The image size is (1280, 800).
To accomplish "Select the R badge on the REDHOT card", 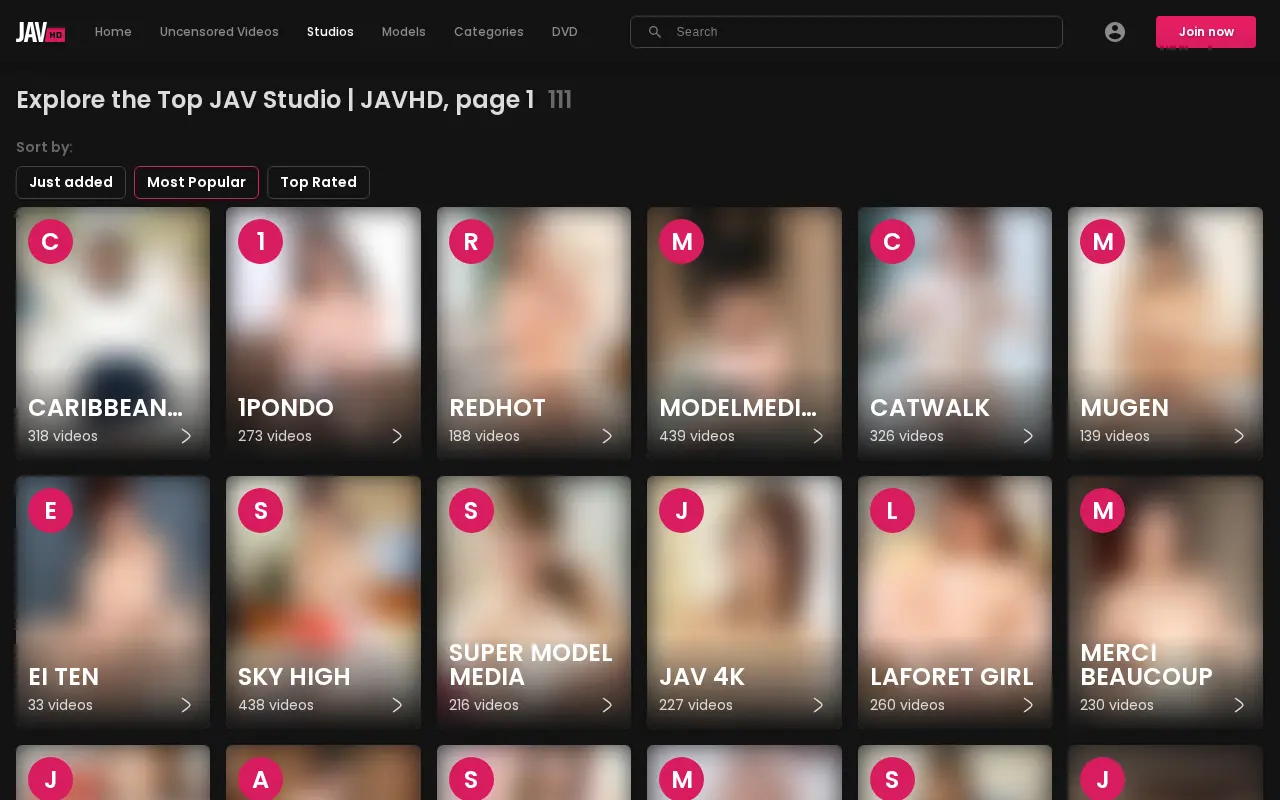I will (x=471, y=241).
